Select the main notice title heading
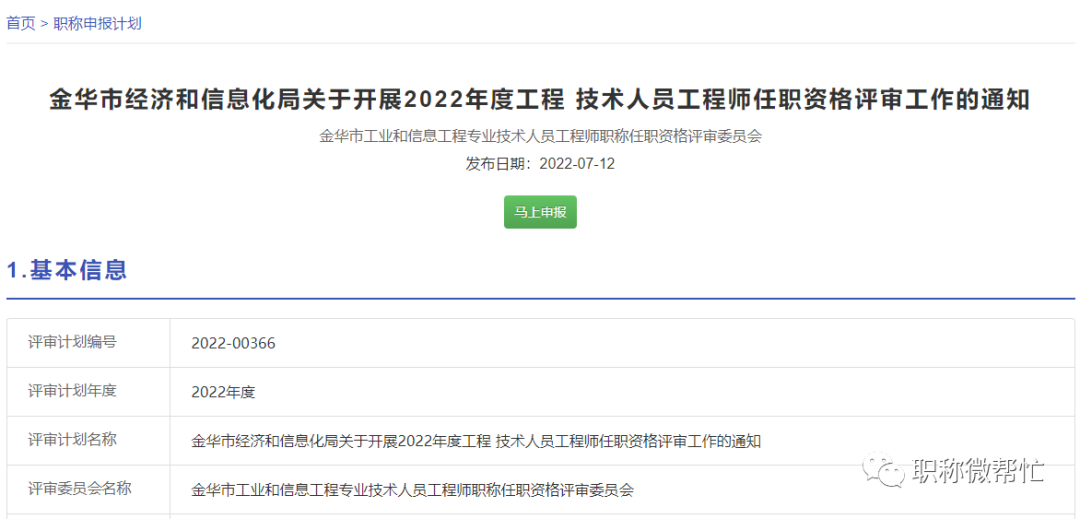1080x519 pixels. pyautogui.click(x=540, y=100)
